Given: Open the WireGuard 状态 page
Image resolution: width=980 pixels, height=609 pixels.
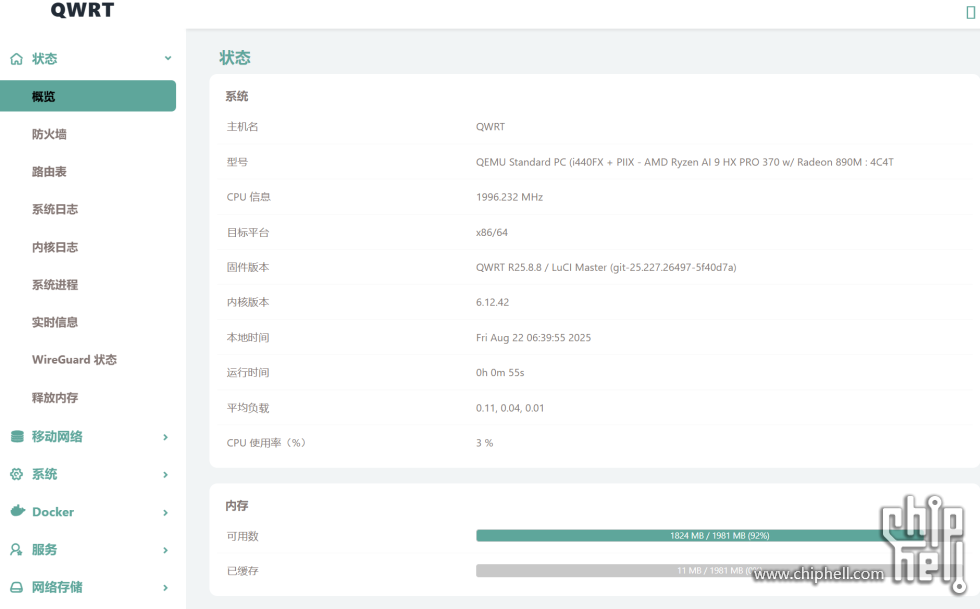Looking at the screenshot, I should tap(74, 360).
